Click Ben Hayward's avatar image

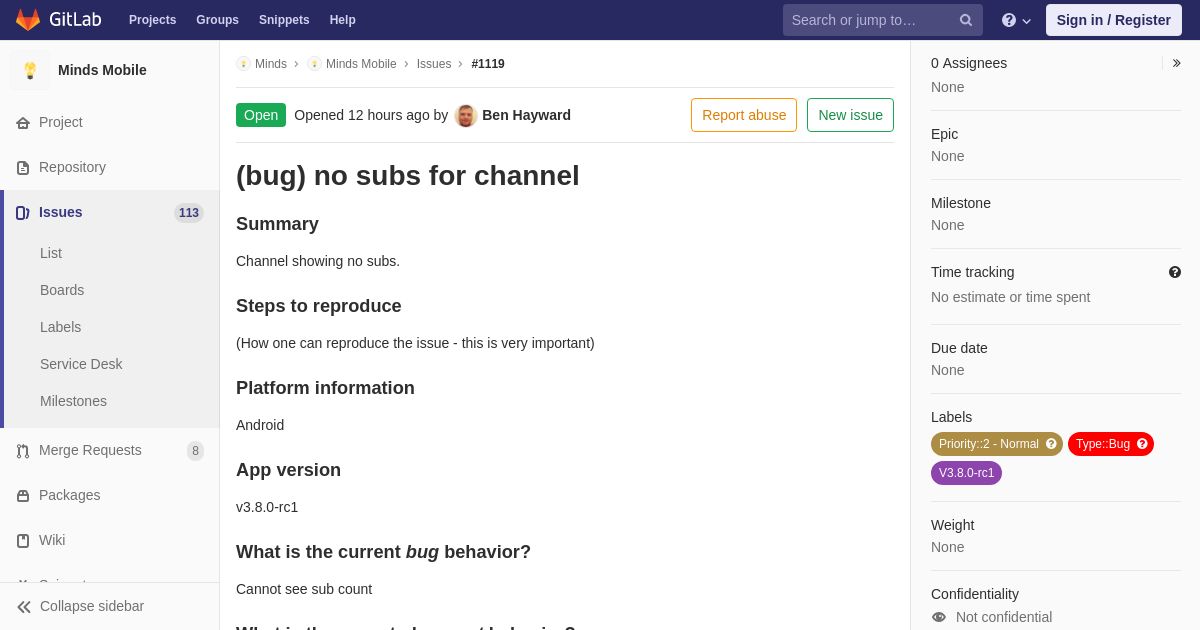pos(466,115)
